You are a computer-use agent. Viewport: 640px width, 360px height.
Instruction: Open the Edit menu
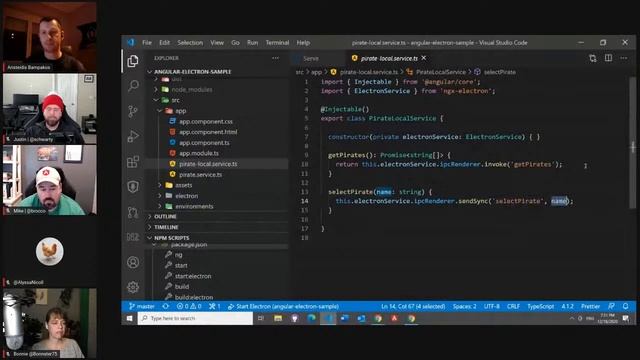pos(164,42)
